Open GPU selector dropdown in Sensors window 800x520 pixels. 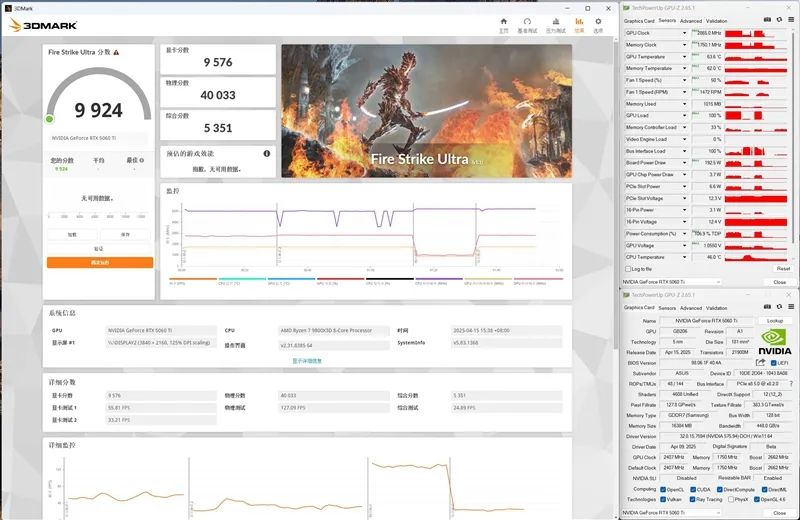pyautogui.click(x=671, y=282)
